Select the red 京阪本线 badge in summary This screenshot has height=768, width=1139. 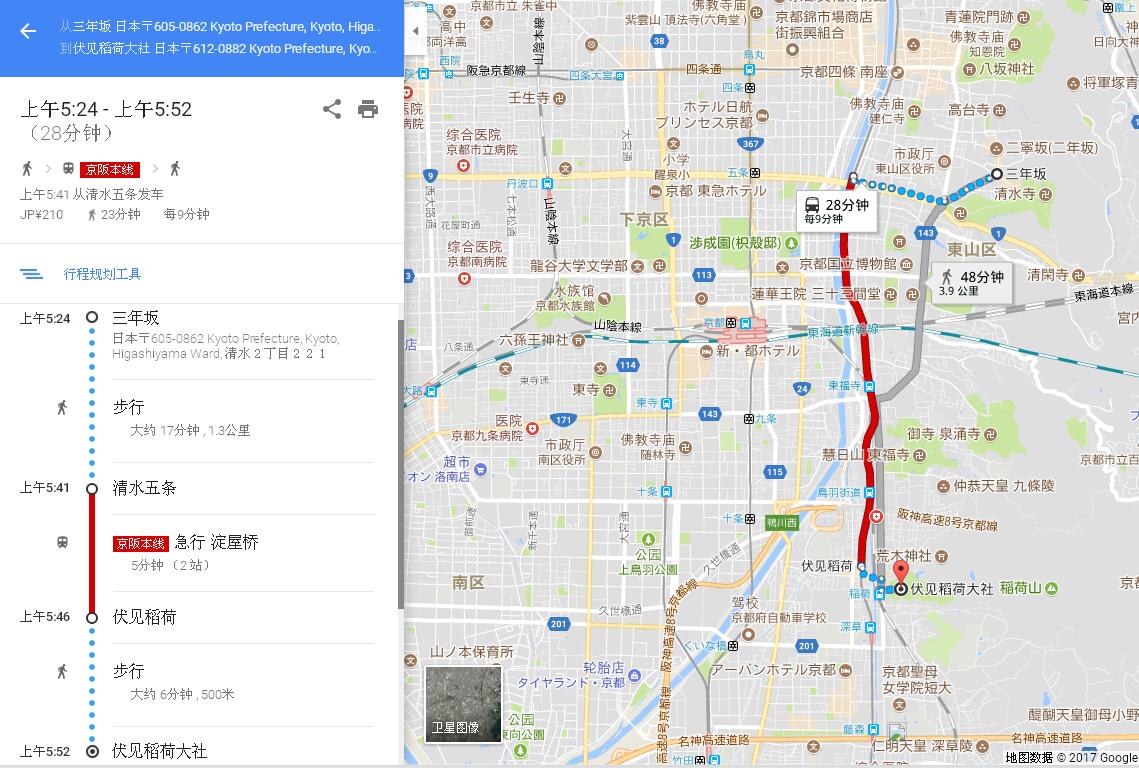110,169
